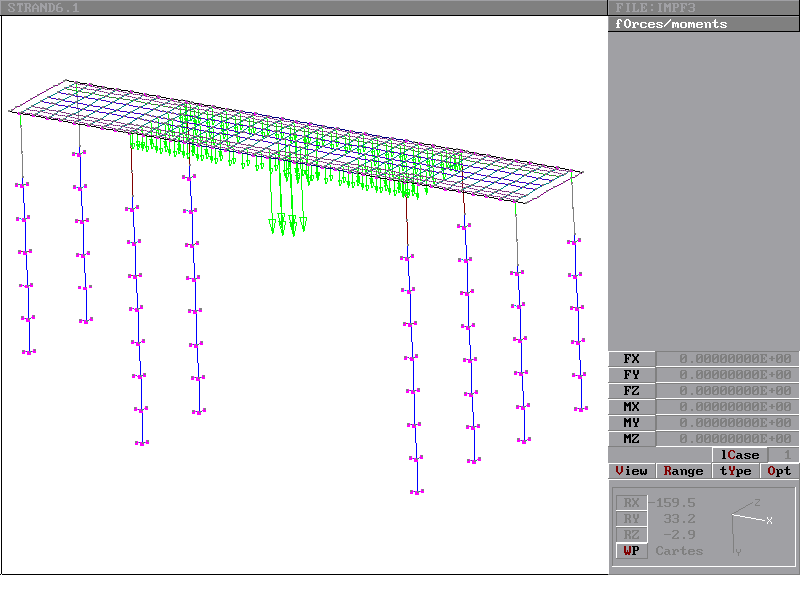This screenshot has width=800, height=600.
Task: Select the FZ force component button
Action: pos(631,391)
